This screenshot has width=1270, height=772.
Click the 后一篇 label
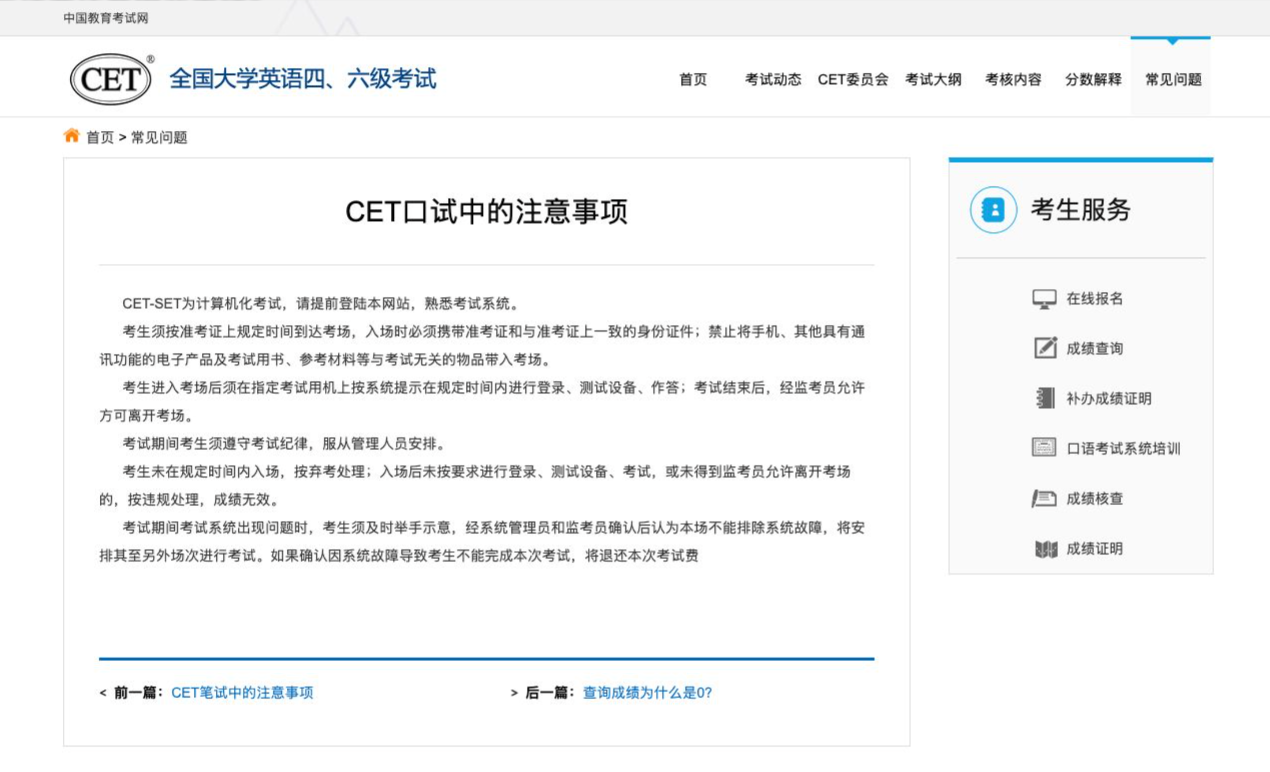pos(550,692)
